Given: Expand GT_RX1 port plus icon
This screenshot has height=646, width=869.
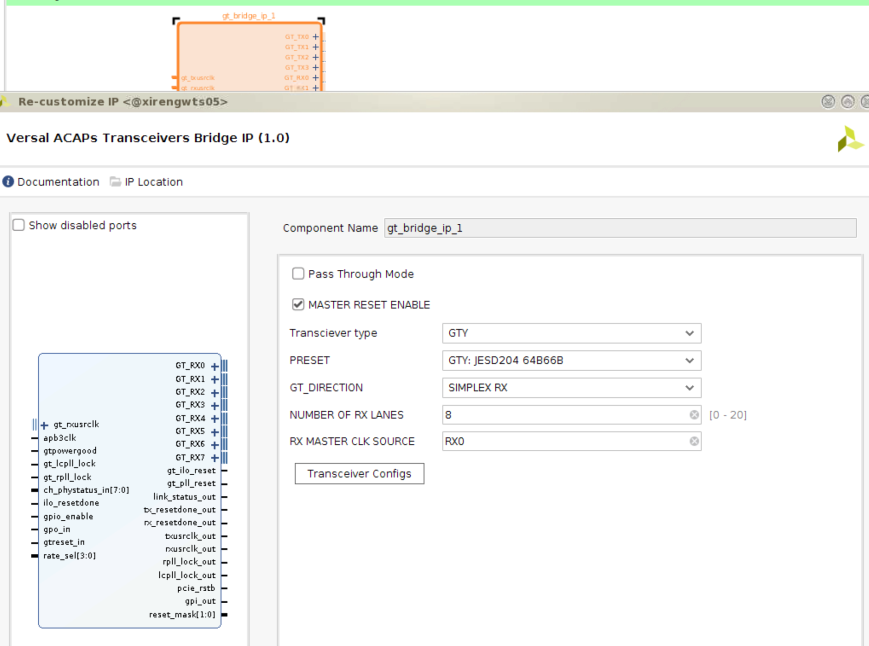Looking at the screenshot, I should click(x=214, y=379).
